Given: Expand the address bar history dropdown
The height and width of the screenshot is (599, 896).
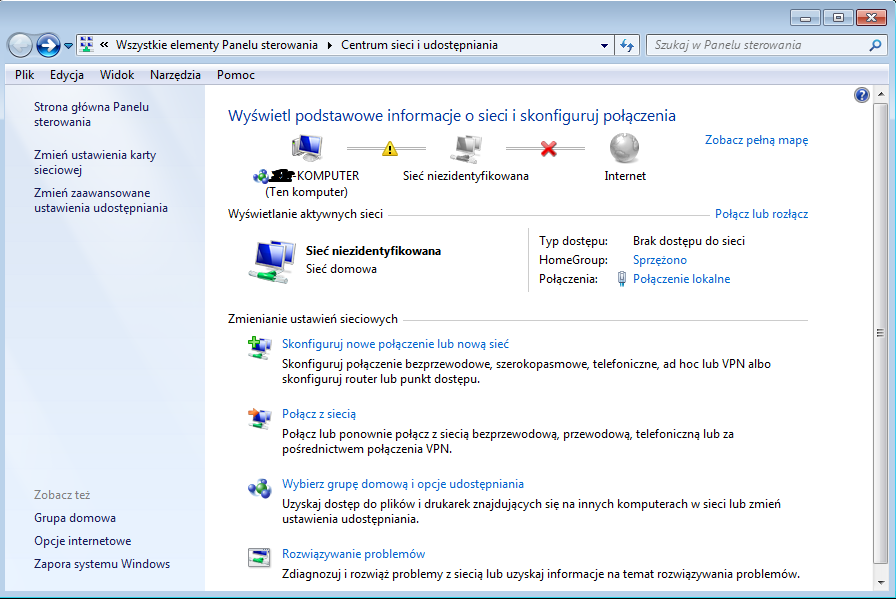Looking at the screenshot, I should [604, 45].
